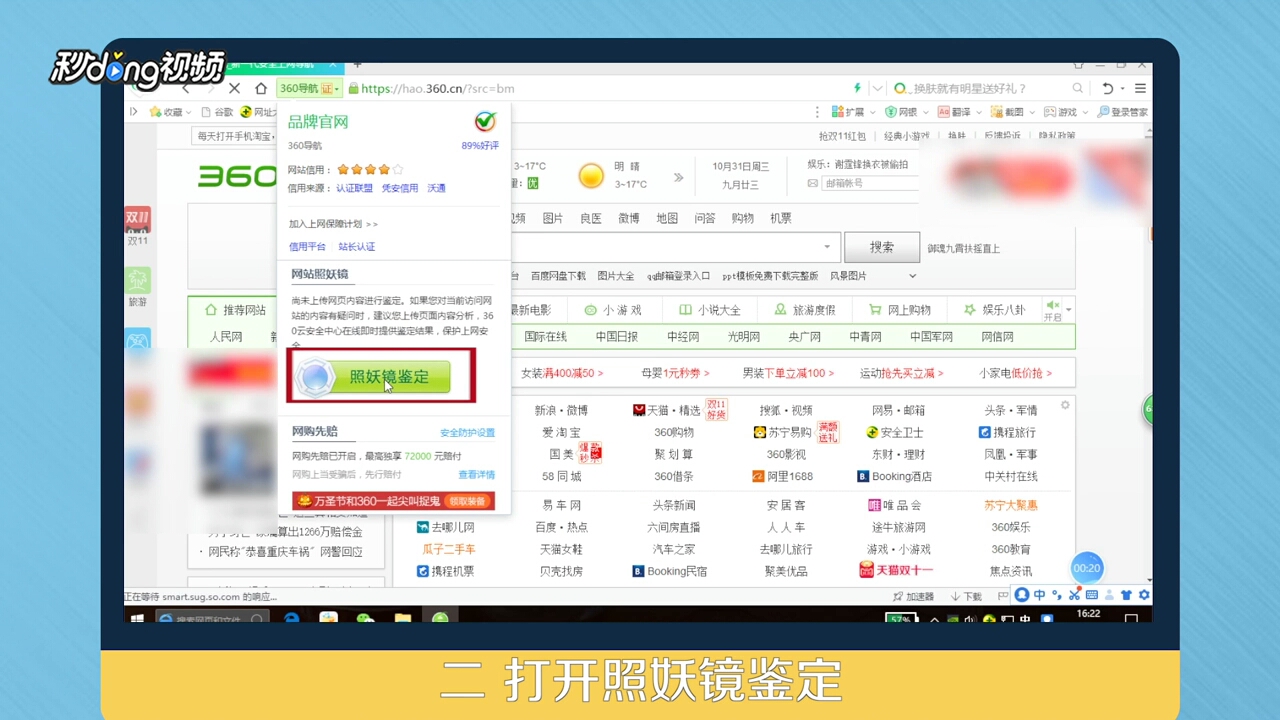Viewport: 1280px width, 720px height.
Task: Click the 下载 status bar item
Action: (967, 596)
